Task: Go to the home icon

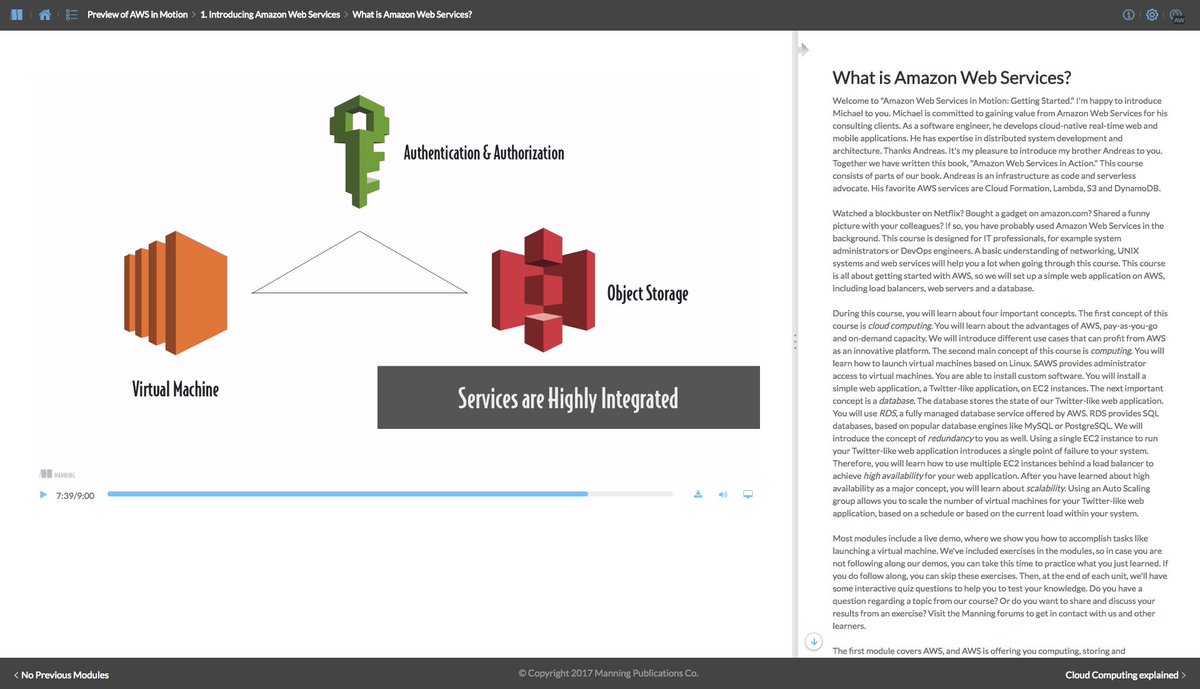Action: [x=44, y=15]
